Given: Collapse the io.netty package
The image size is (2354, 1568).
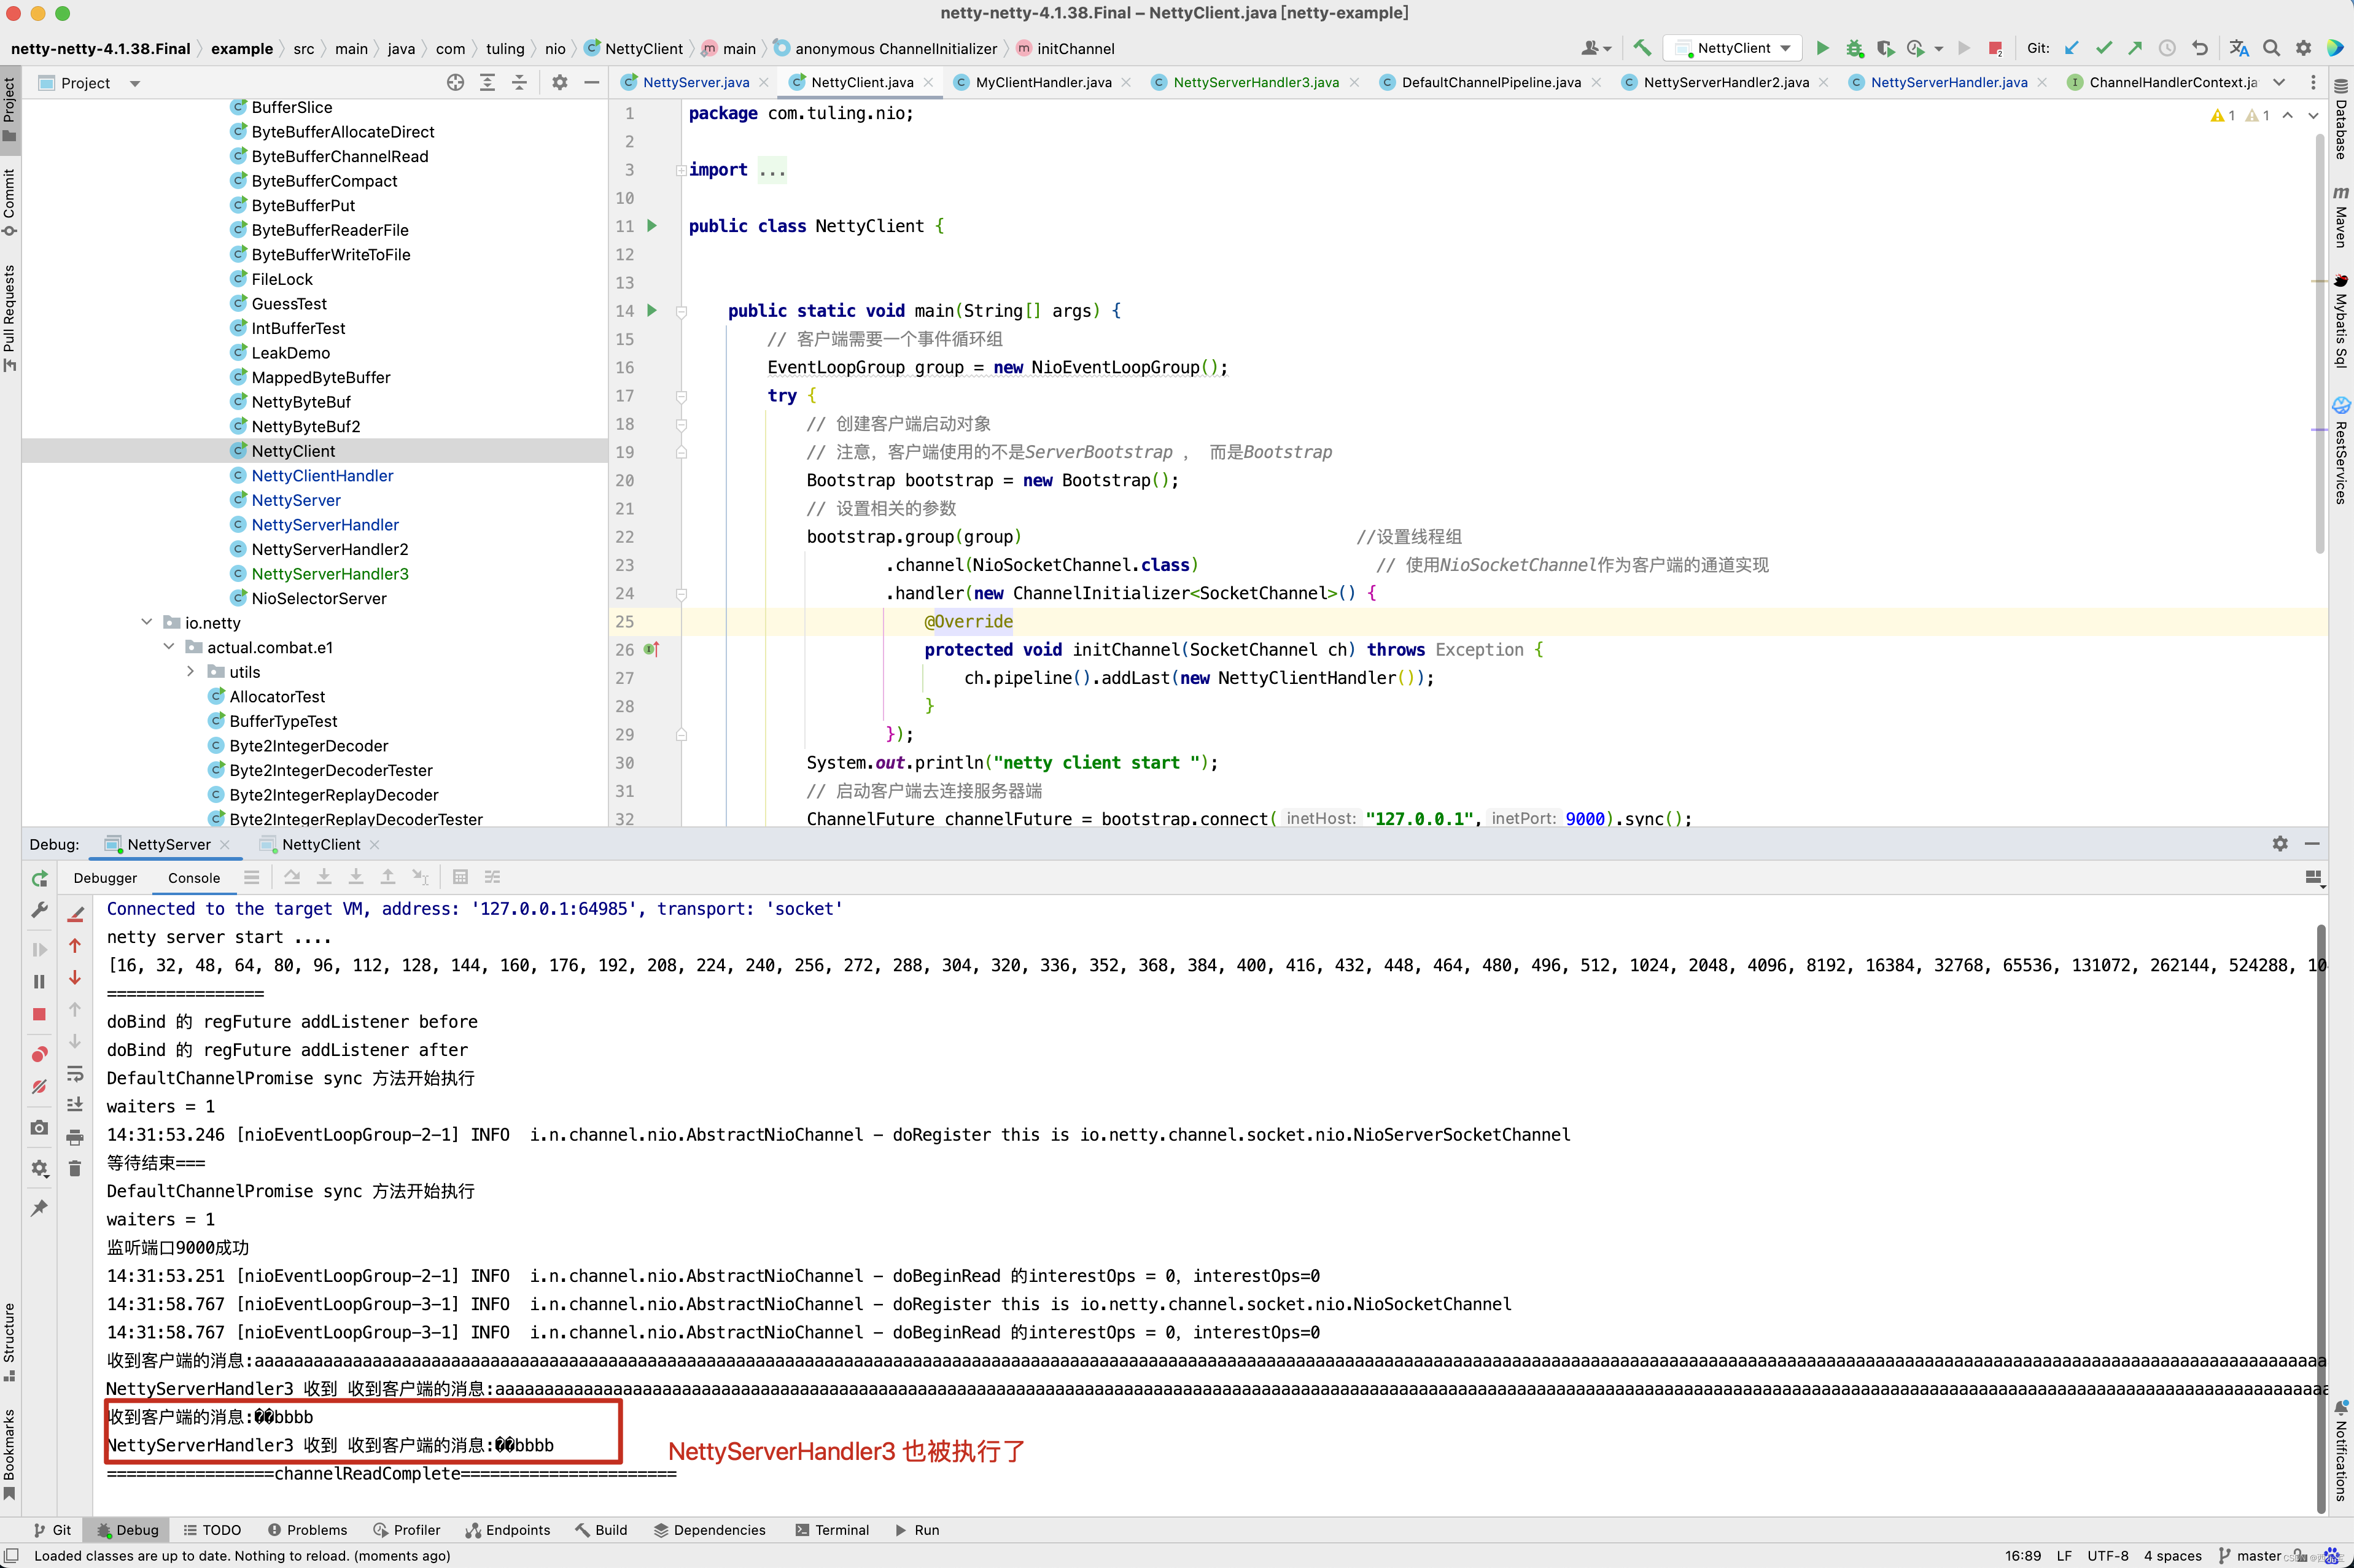Looking at the screenshot, I should (x=147, y=622).
